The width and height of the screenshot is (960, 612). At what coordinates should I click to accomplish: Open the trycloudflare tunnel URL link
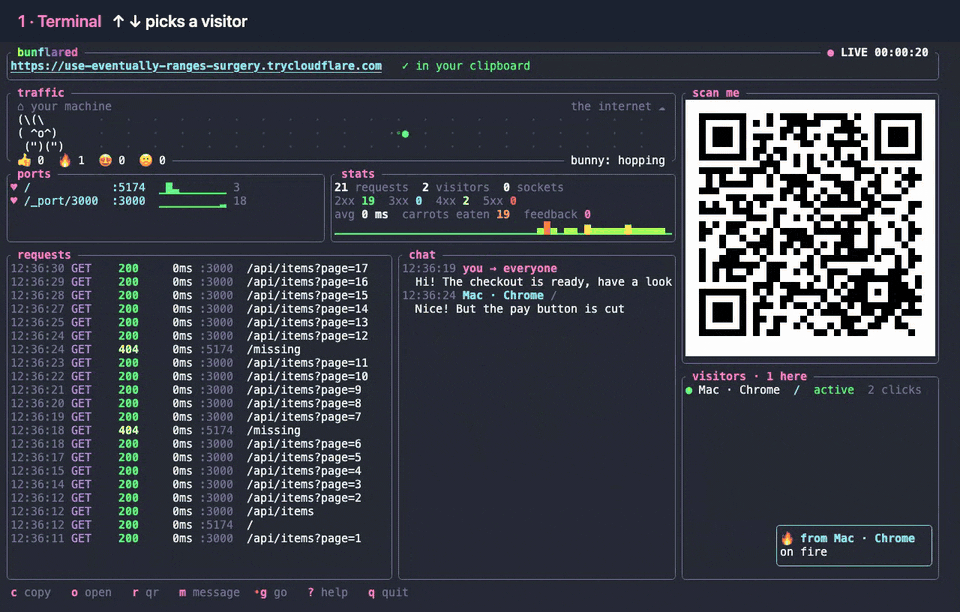tap(196, 66)
